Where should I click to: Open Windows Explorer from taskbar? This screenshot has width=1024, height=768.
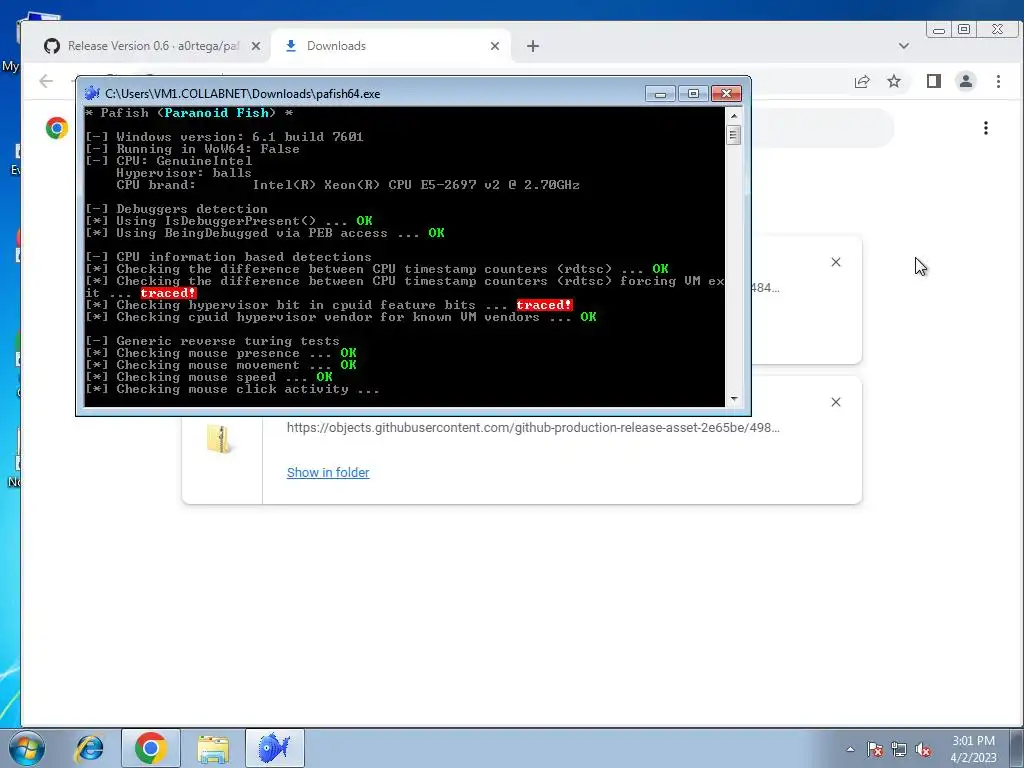click(x=213, y=748)
